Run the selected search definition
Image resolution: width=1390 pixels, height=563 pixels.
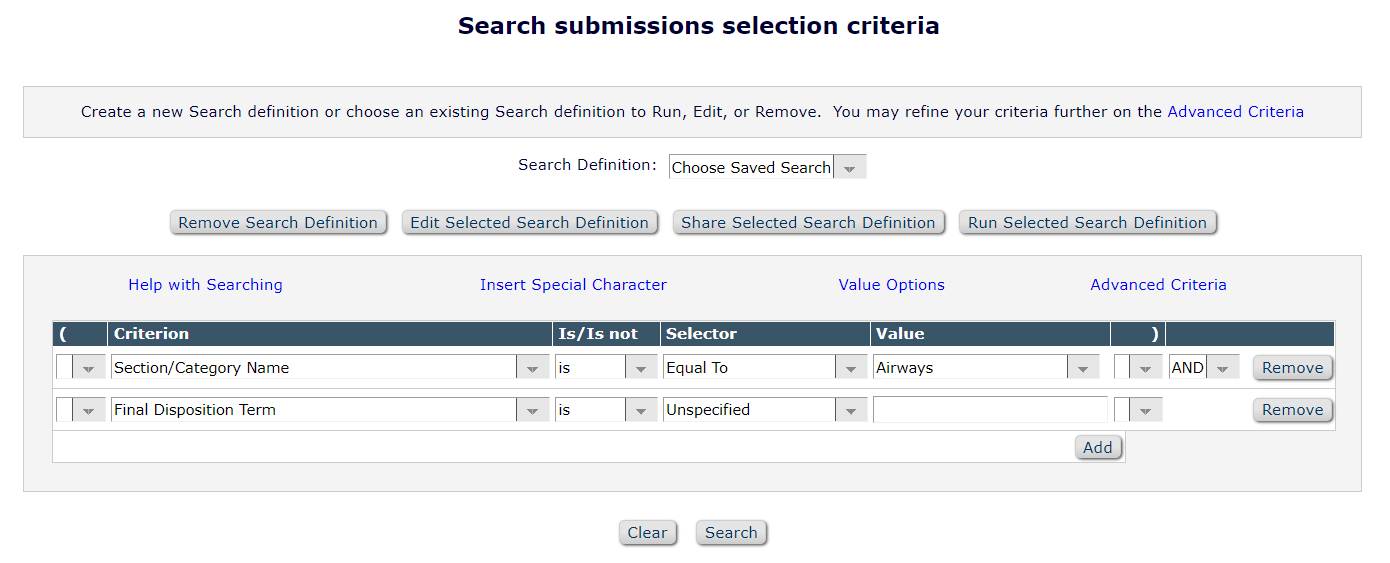pos(1087,223)
